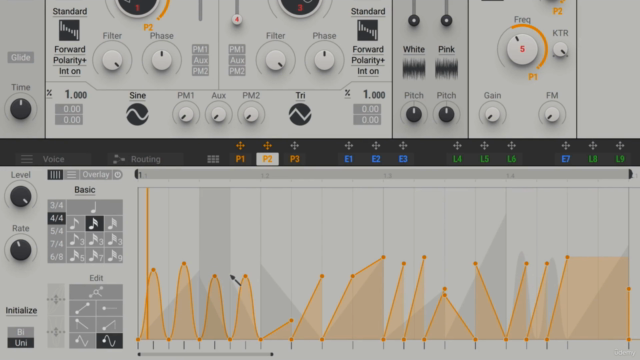The width and height of the screenshot is (640, 360).
Task: Switch to horizontal lines grid view
Action: tap(71, 175)
